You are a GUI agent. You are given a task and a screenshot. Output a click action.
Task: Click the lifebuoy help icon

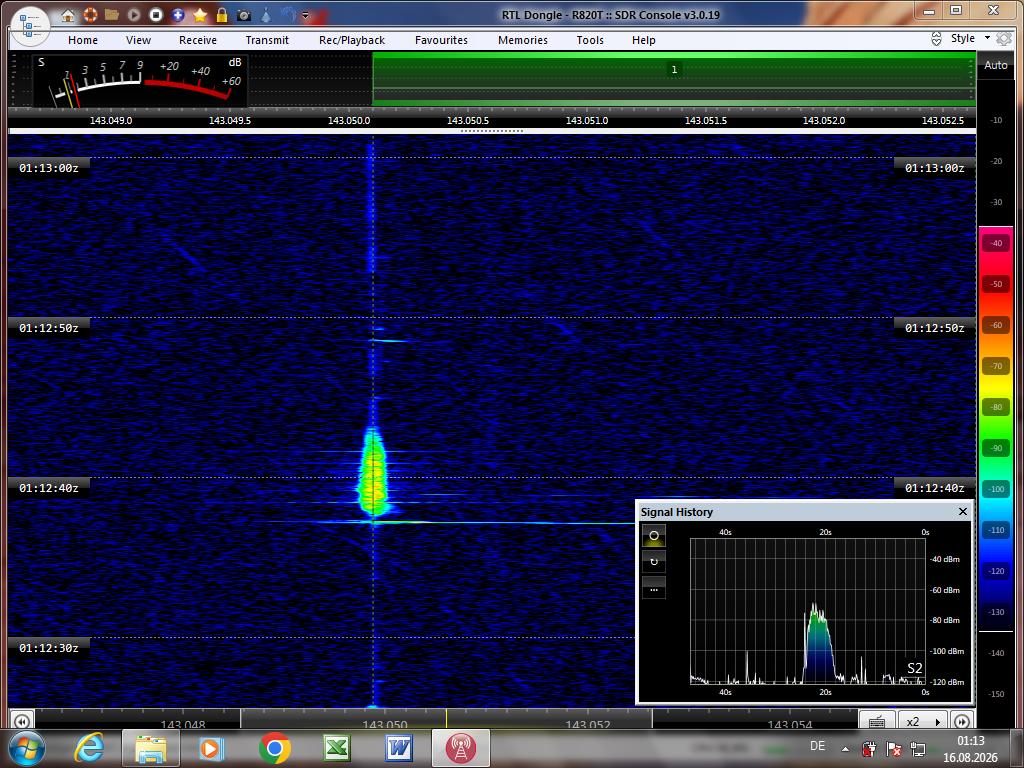point(90,14)
